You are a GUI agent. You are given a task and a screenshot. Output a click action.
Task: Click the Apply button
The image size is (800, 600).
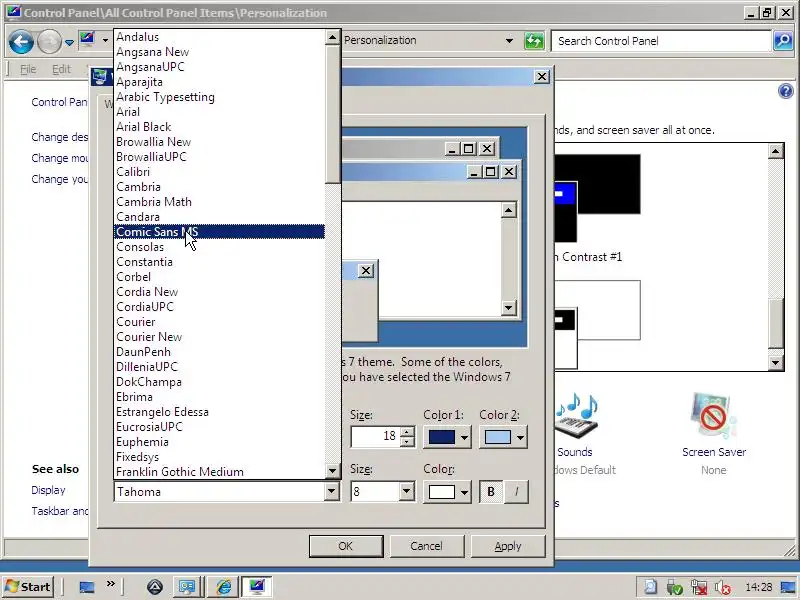pos(508,546)
